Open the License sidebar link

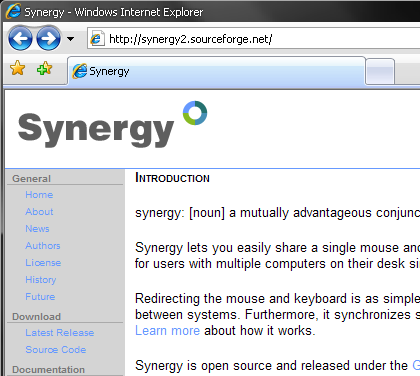pos(43,263)
